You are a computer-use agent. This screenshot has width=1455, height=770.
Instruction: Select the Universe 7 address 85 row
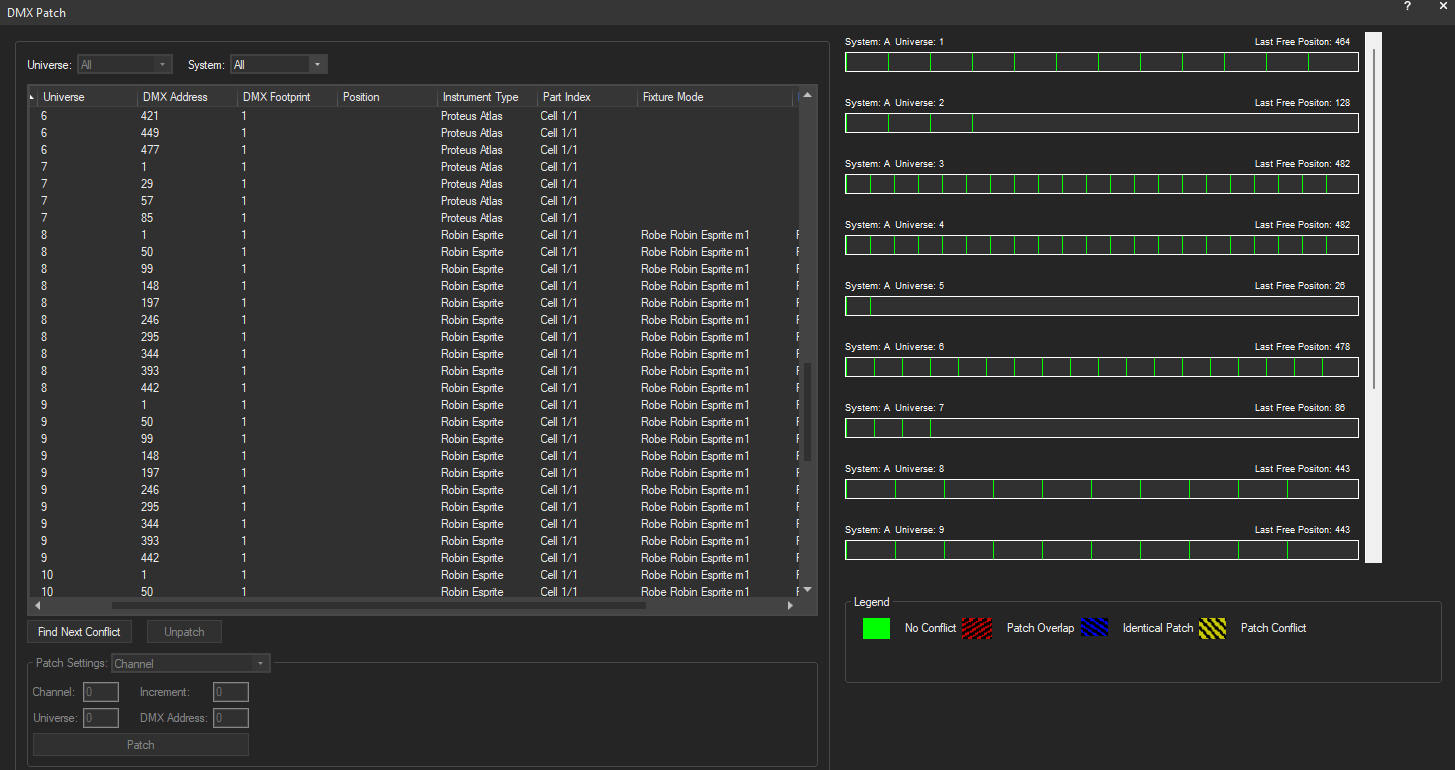click(x=300, y=218)
